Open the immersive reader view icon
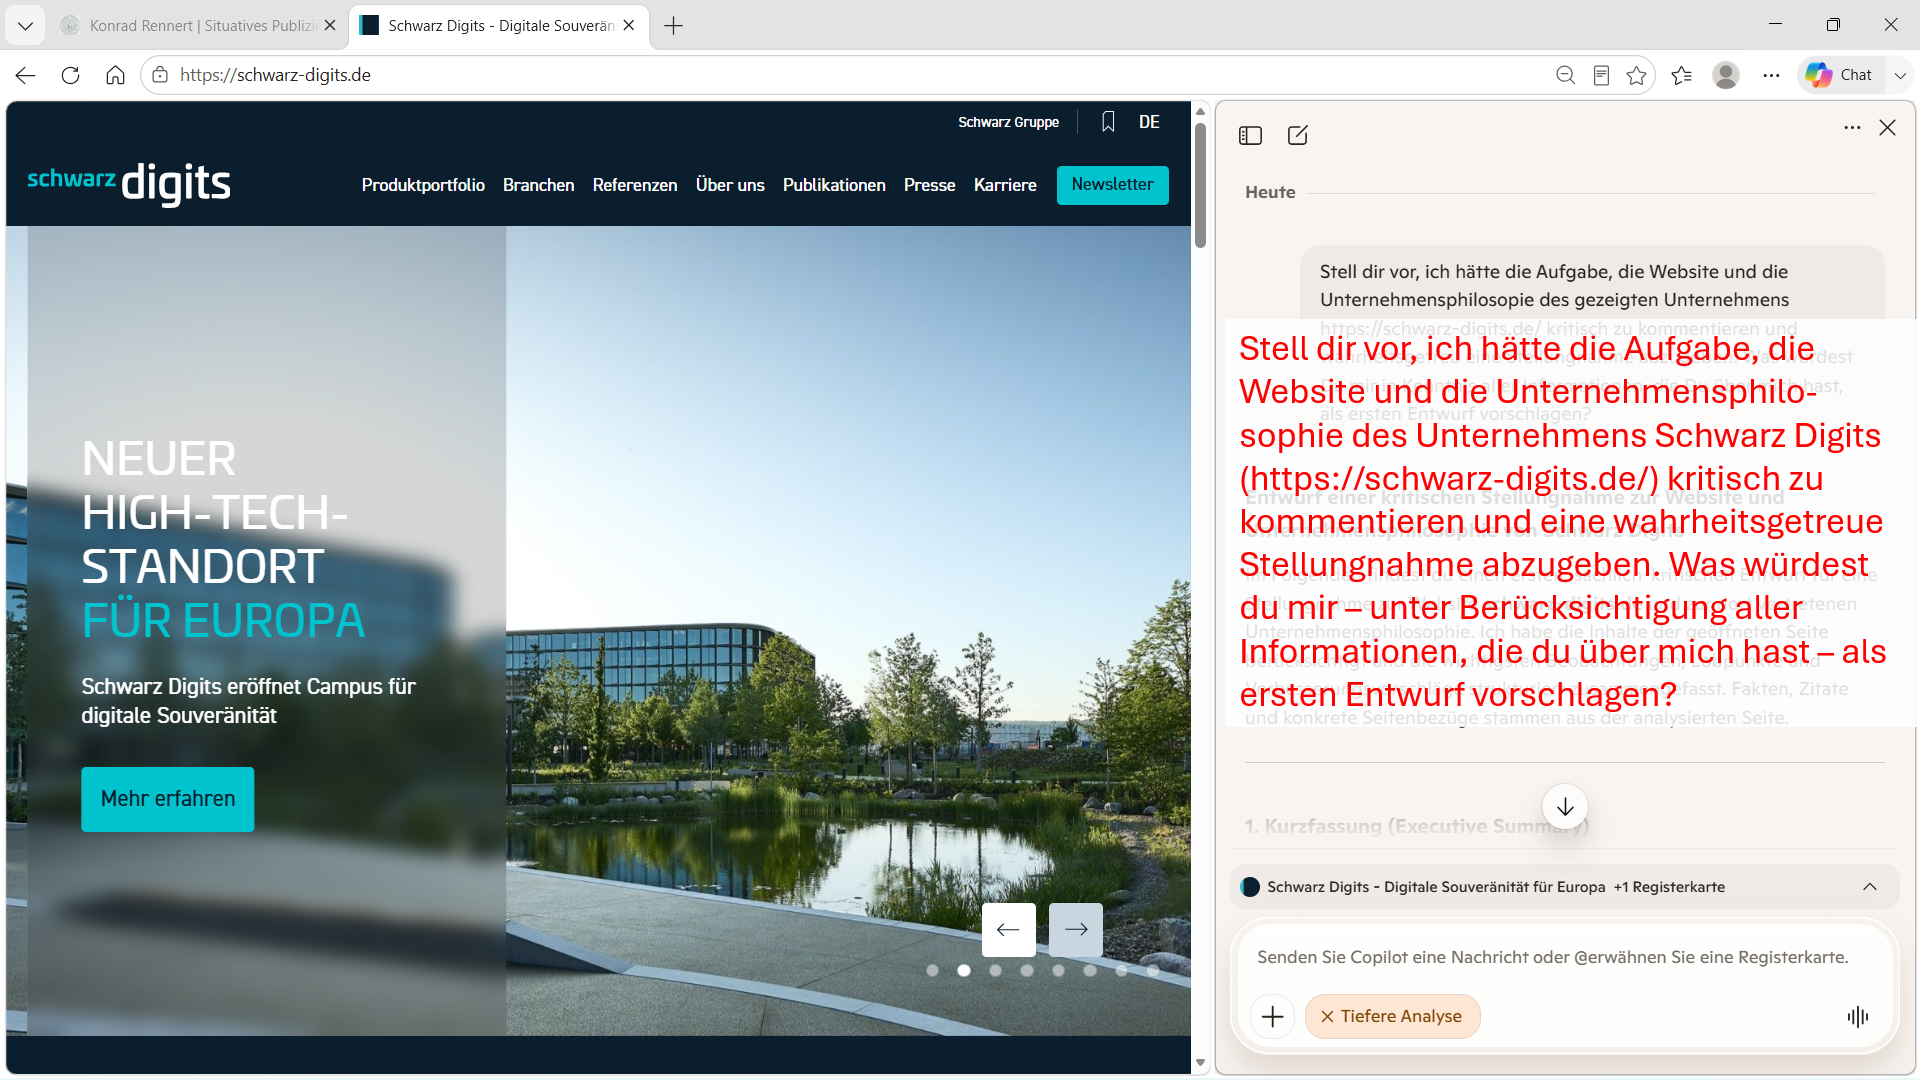The width and height of the screenshot is (1920, 1080). tap(1601, 75)
